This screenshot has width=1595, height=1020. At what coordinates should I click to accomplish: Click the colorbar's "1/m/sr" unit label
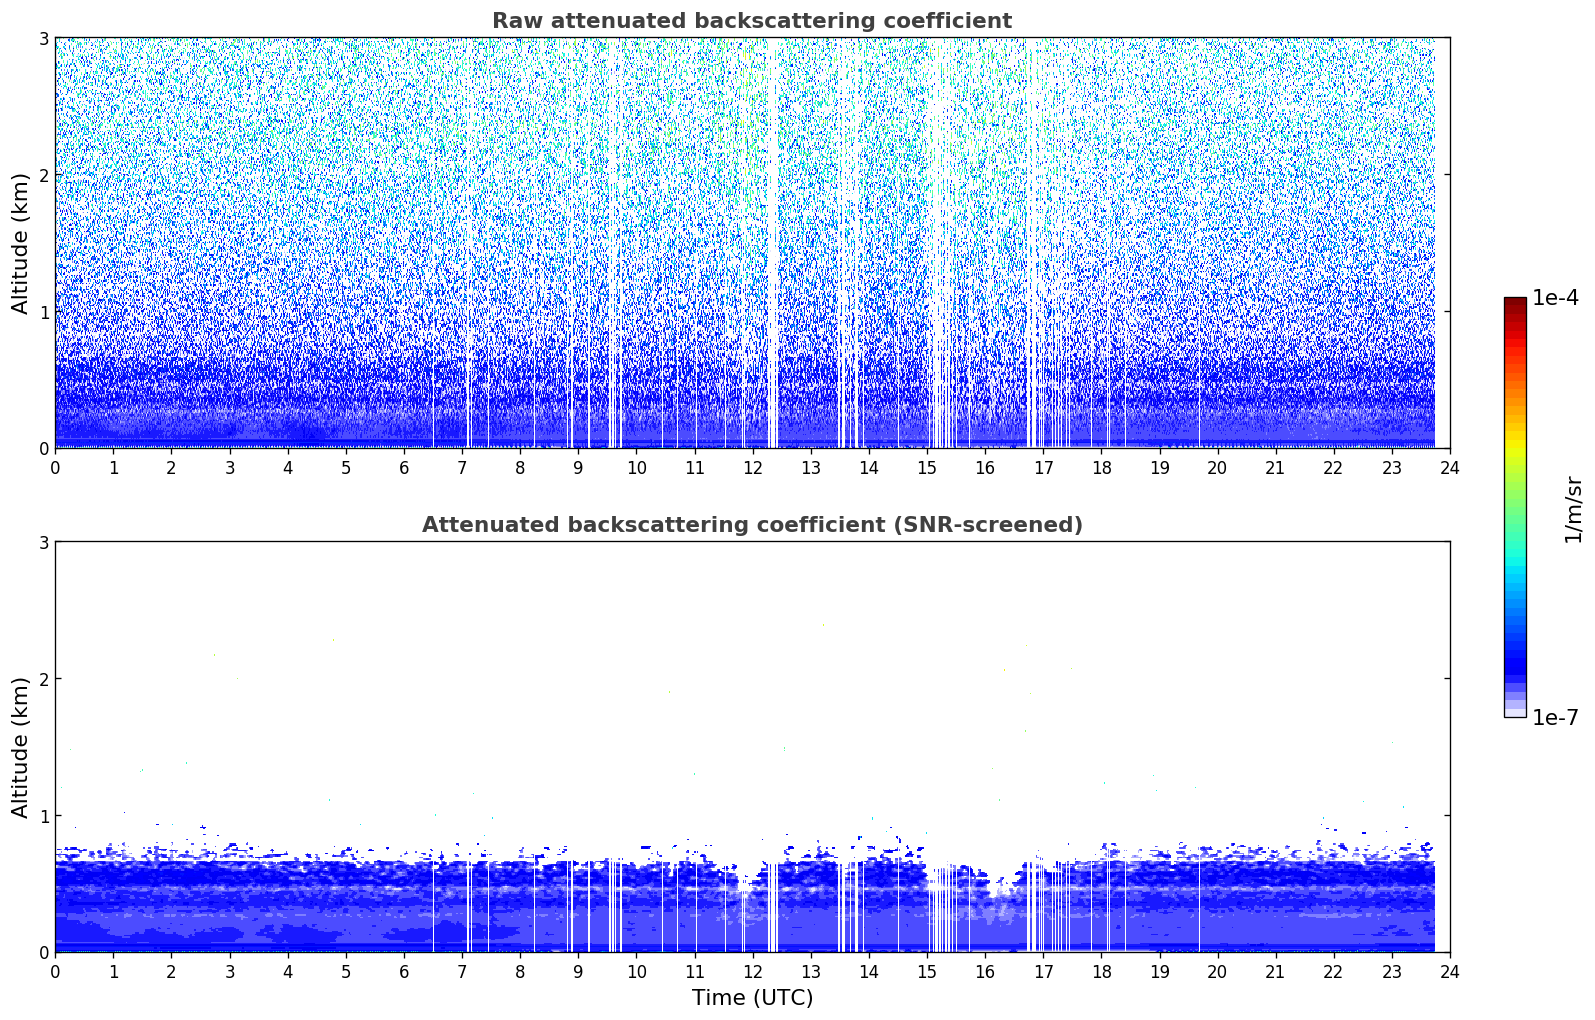pos(1573,508)
